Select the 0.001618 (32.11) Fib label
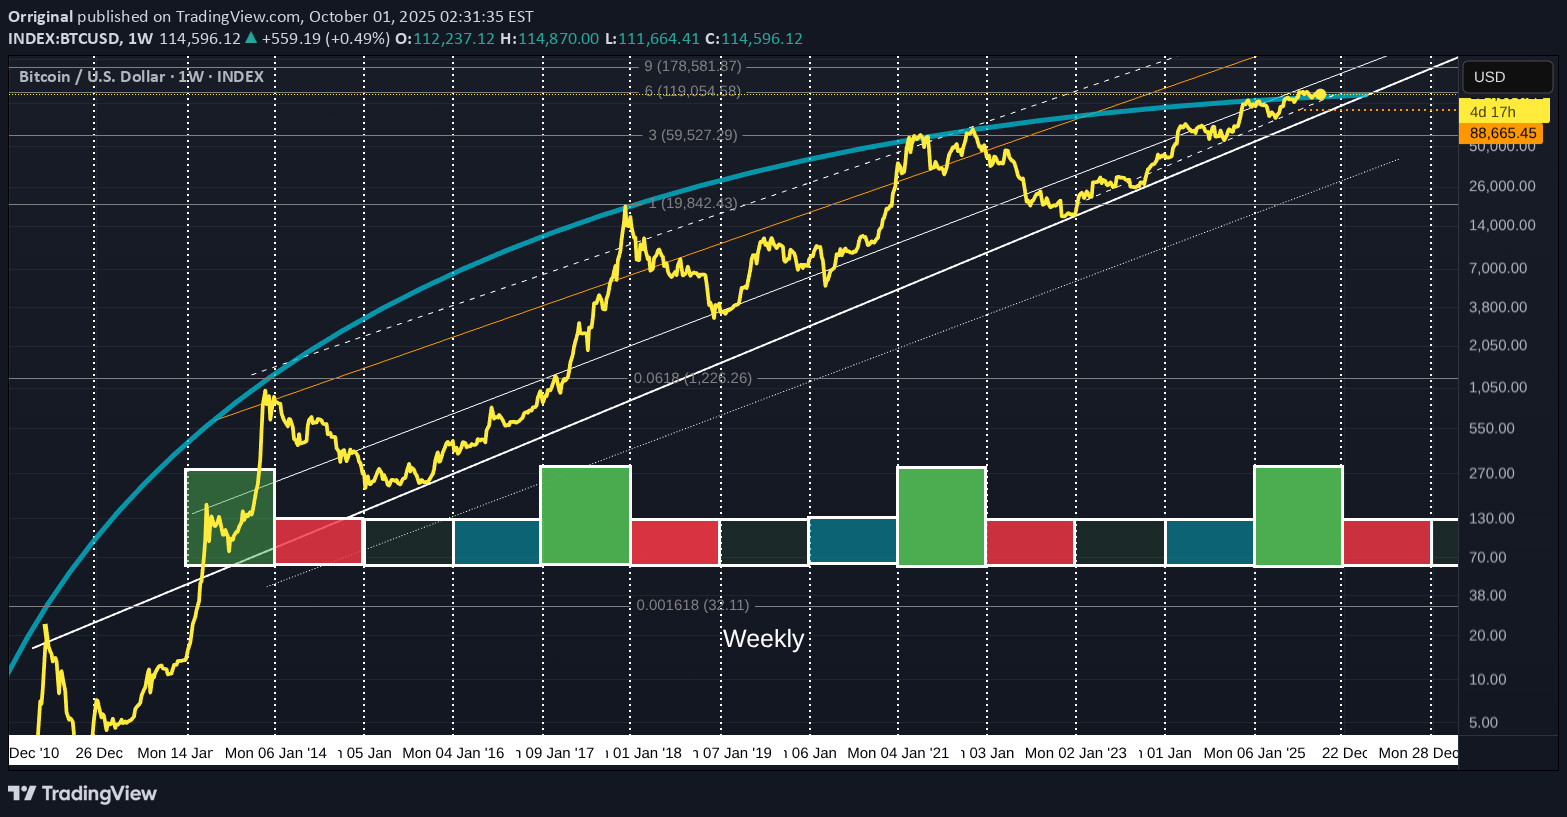Viewport: 1567px width, 817px height. coord(692,605)
